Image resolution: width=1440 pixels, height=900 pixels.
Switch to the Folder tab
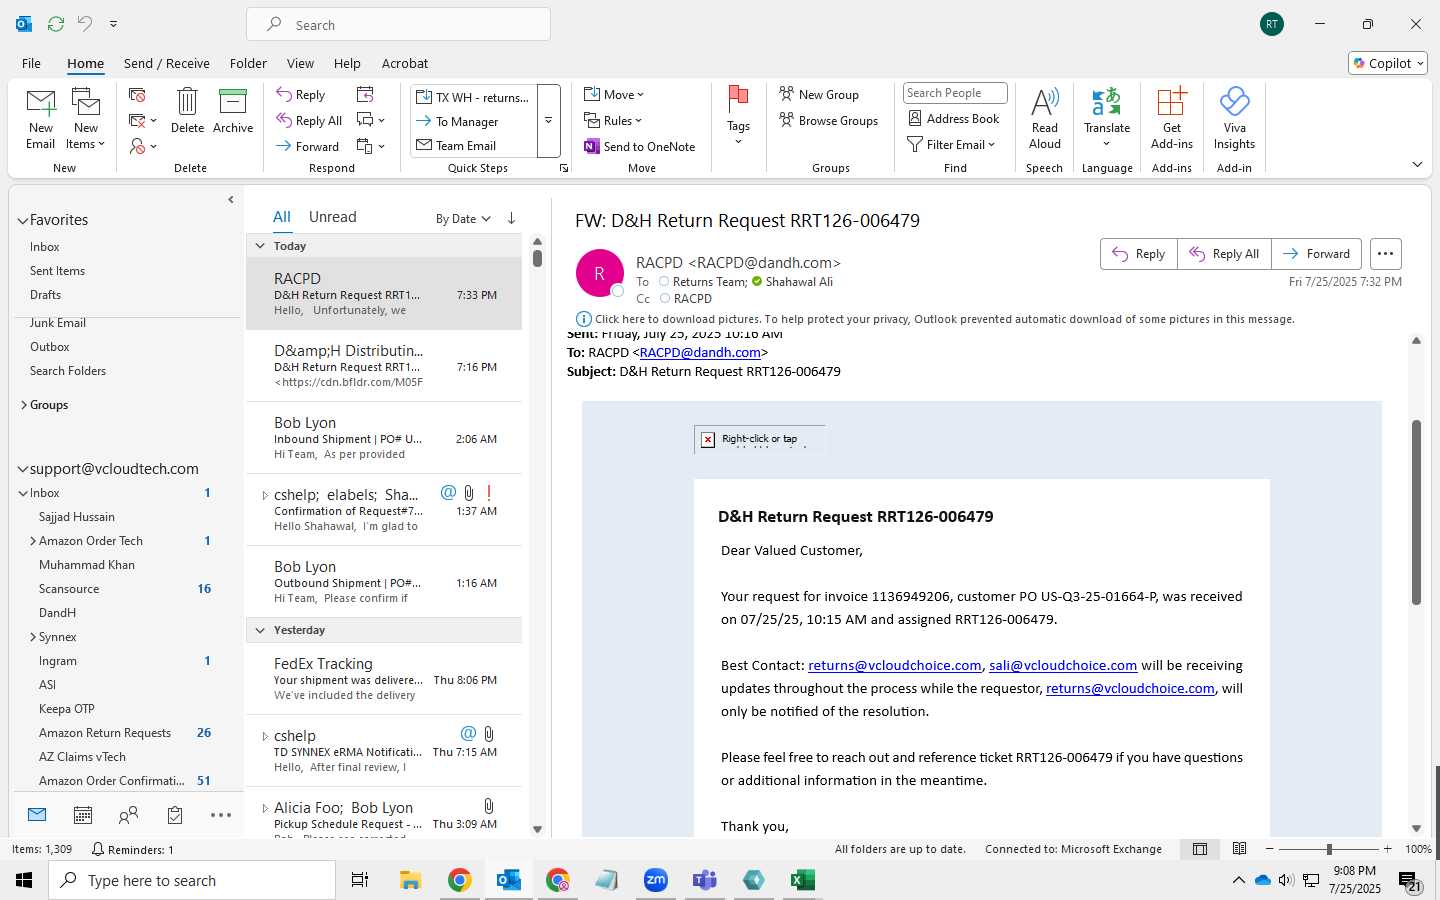(x=248, y=63)
